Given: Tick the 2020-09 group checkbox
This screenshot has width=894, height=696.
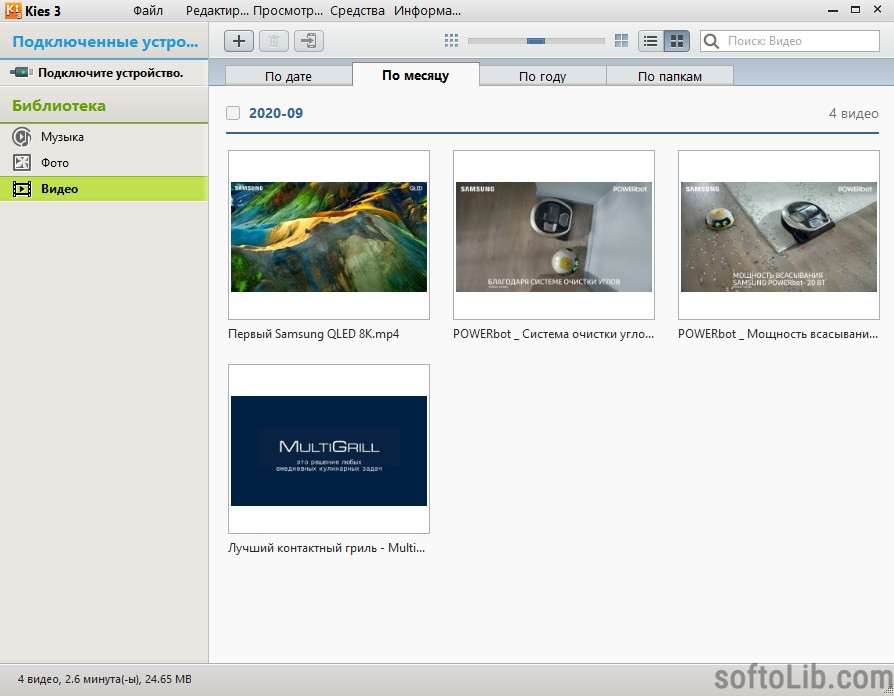Looking at the screenshot, I should [x=233, y=113].
